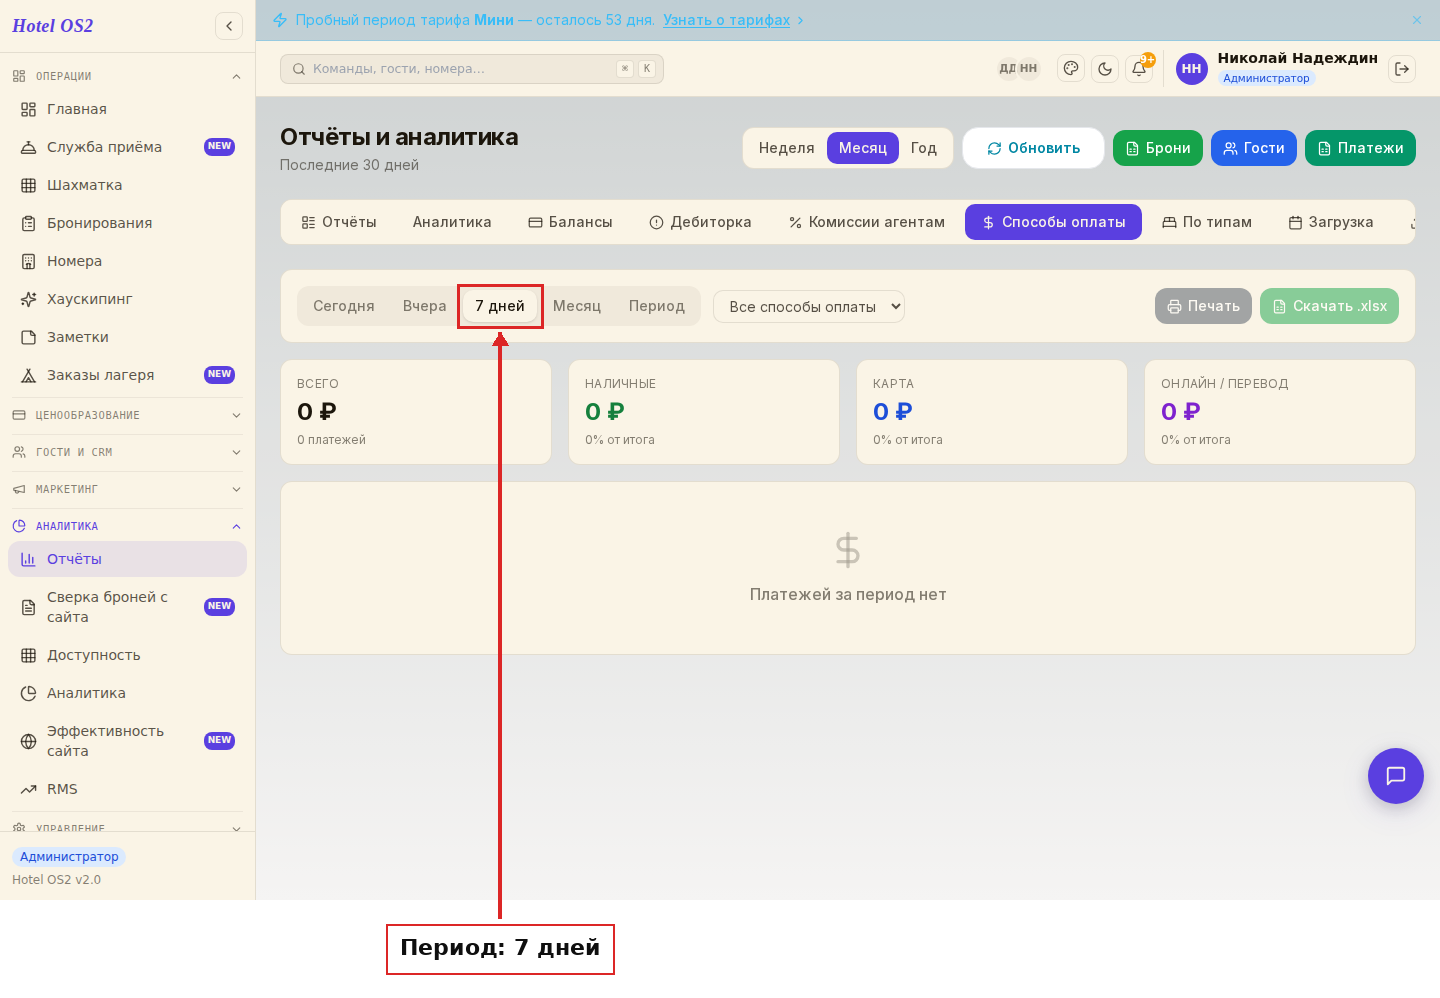1440x998 pixels.
Task: Open Бронирования in the sidebar
Action: (x=128, y=223)
